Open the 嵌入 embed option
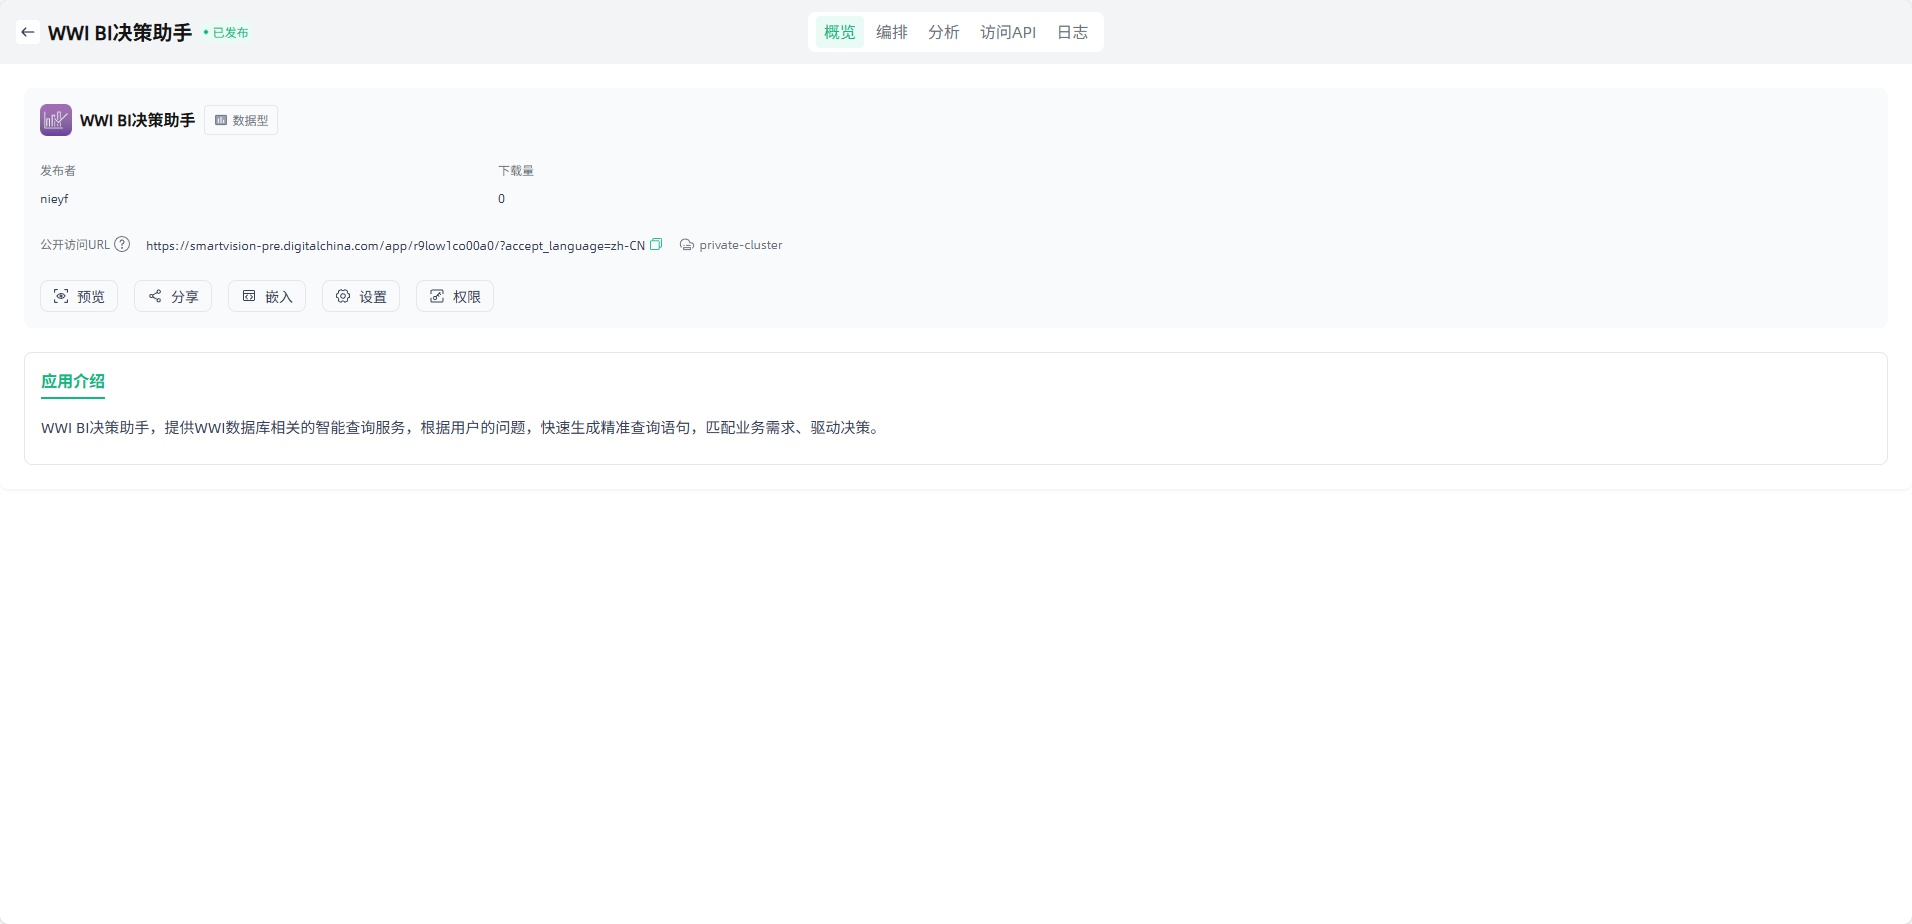This screenshot has width=1912, height=924. [267, 296]
